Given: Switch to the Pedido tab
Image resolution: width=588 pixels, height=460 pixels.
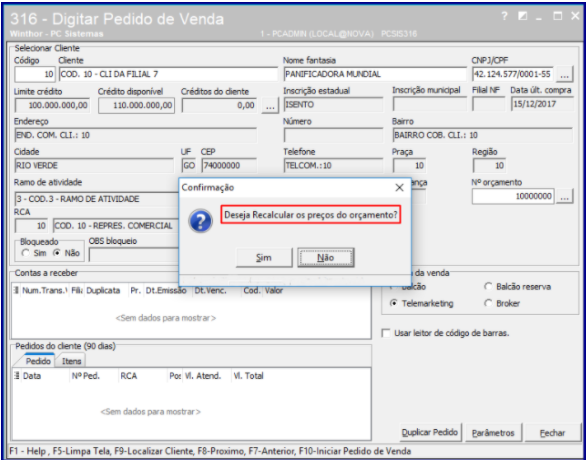Looking at the screenshot, I should (x=38, y=361).
